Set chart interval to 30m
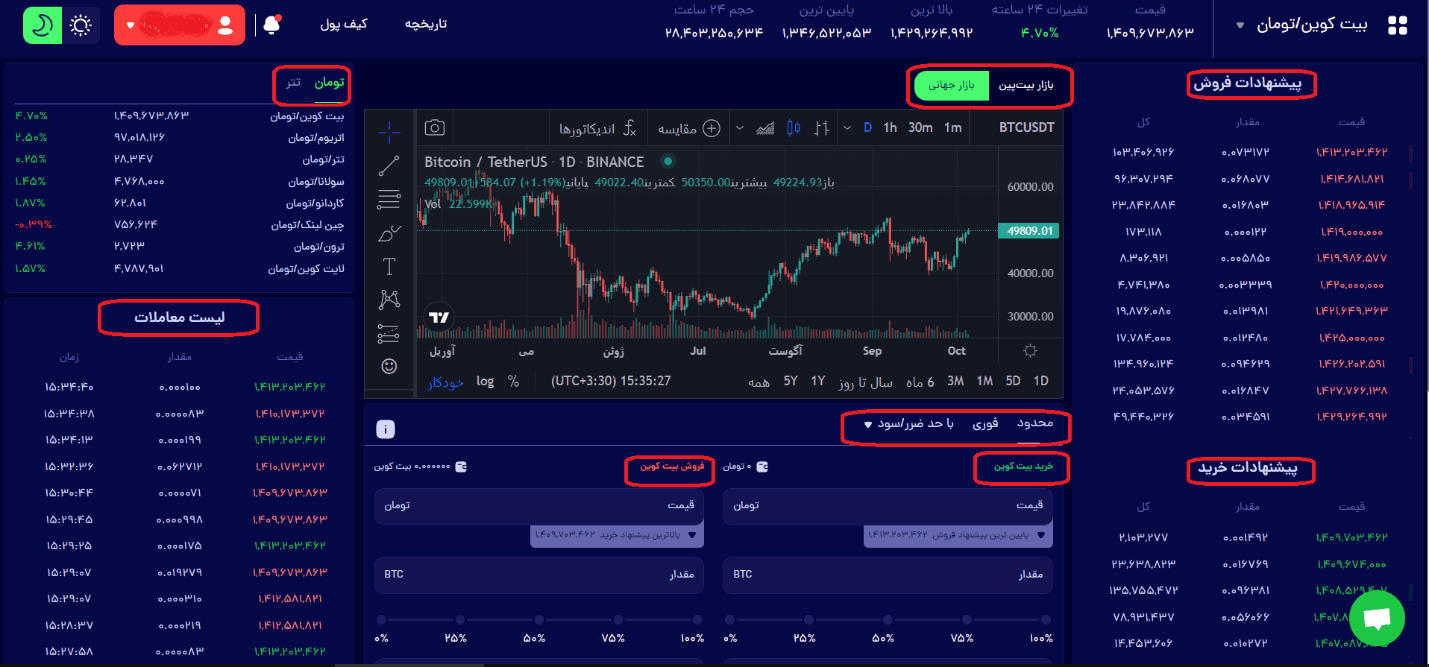 [920, 128]
